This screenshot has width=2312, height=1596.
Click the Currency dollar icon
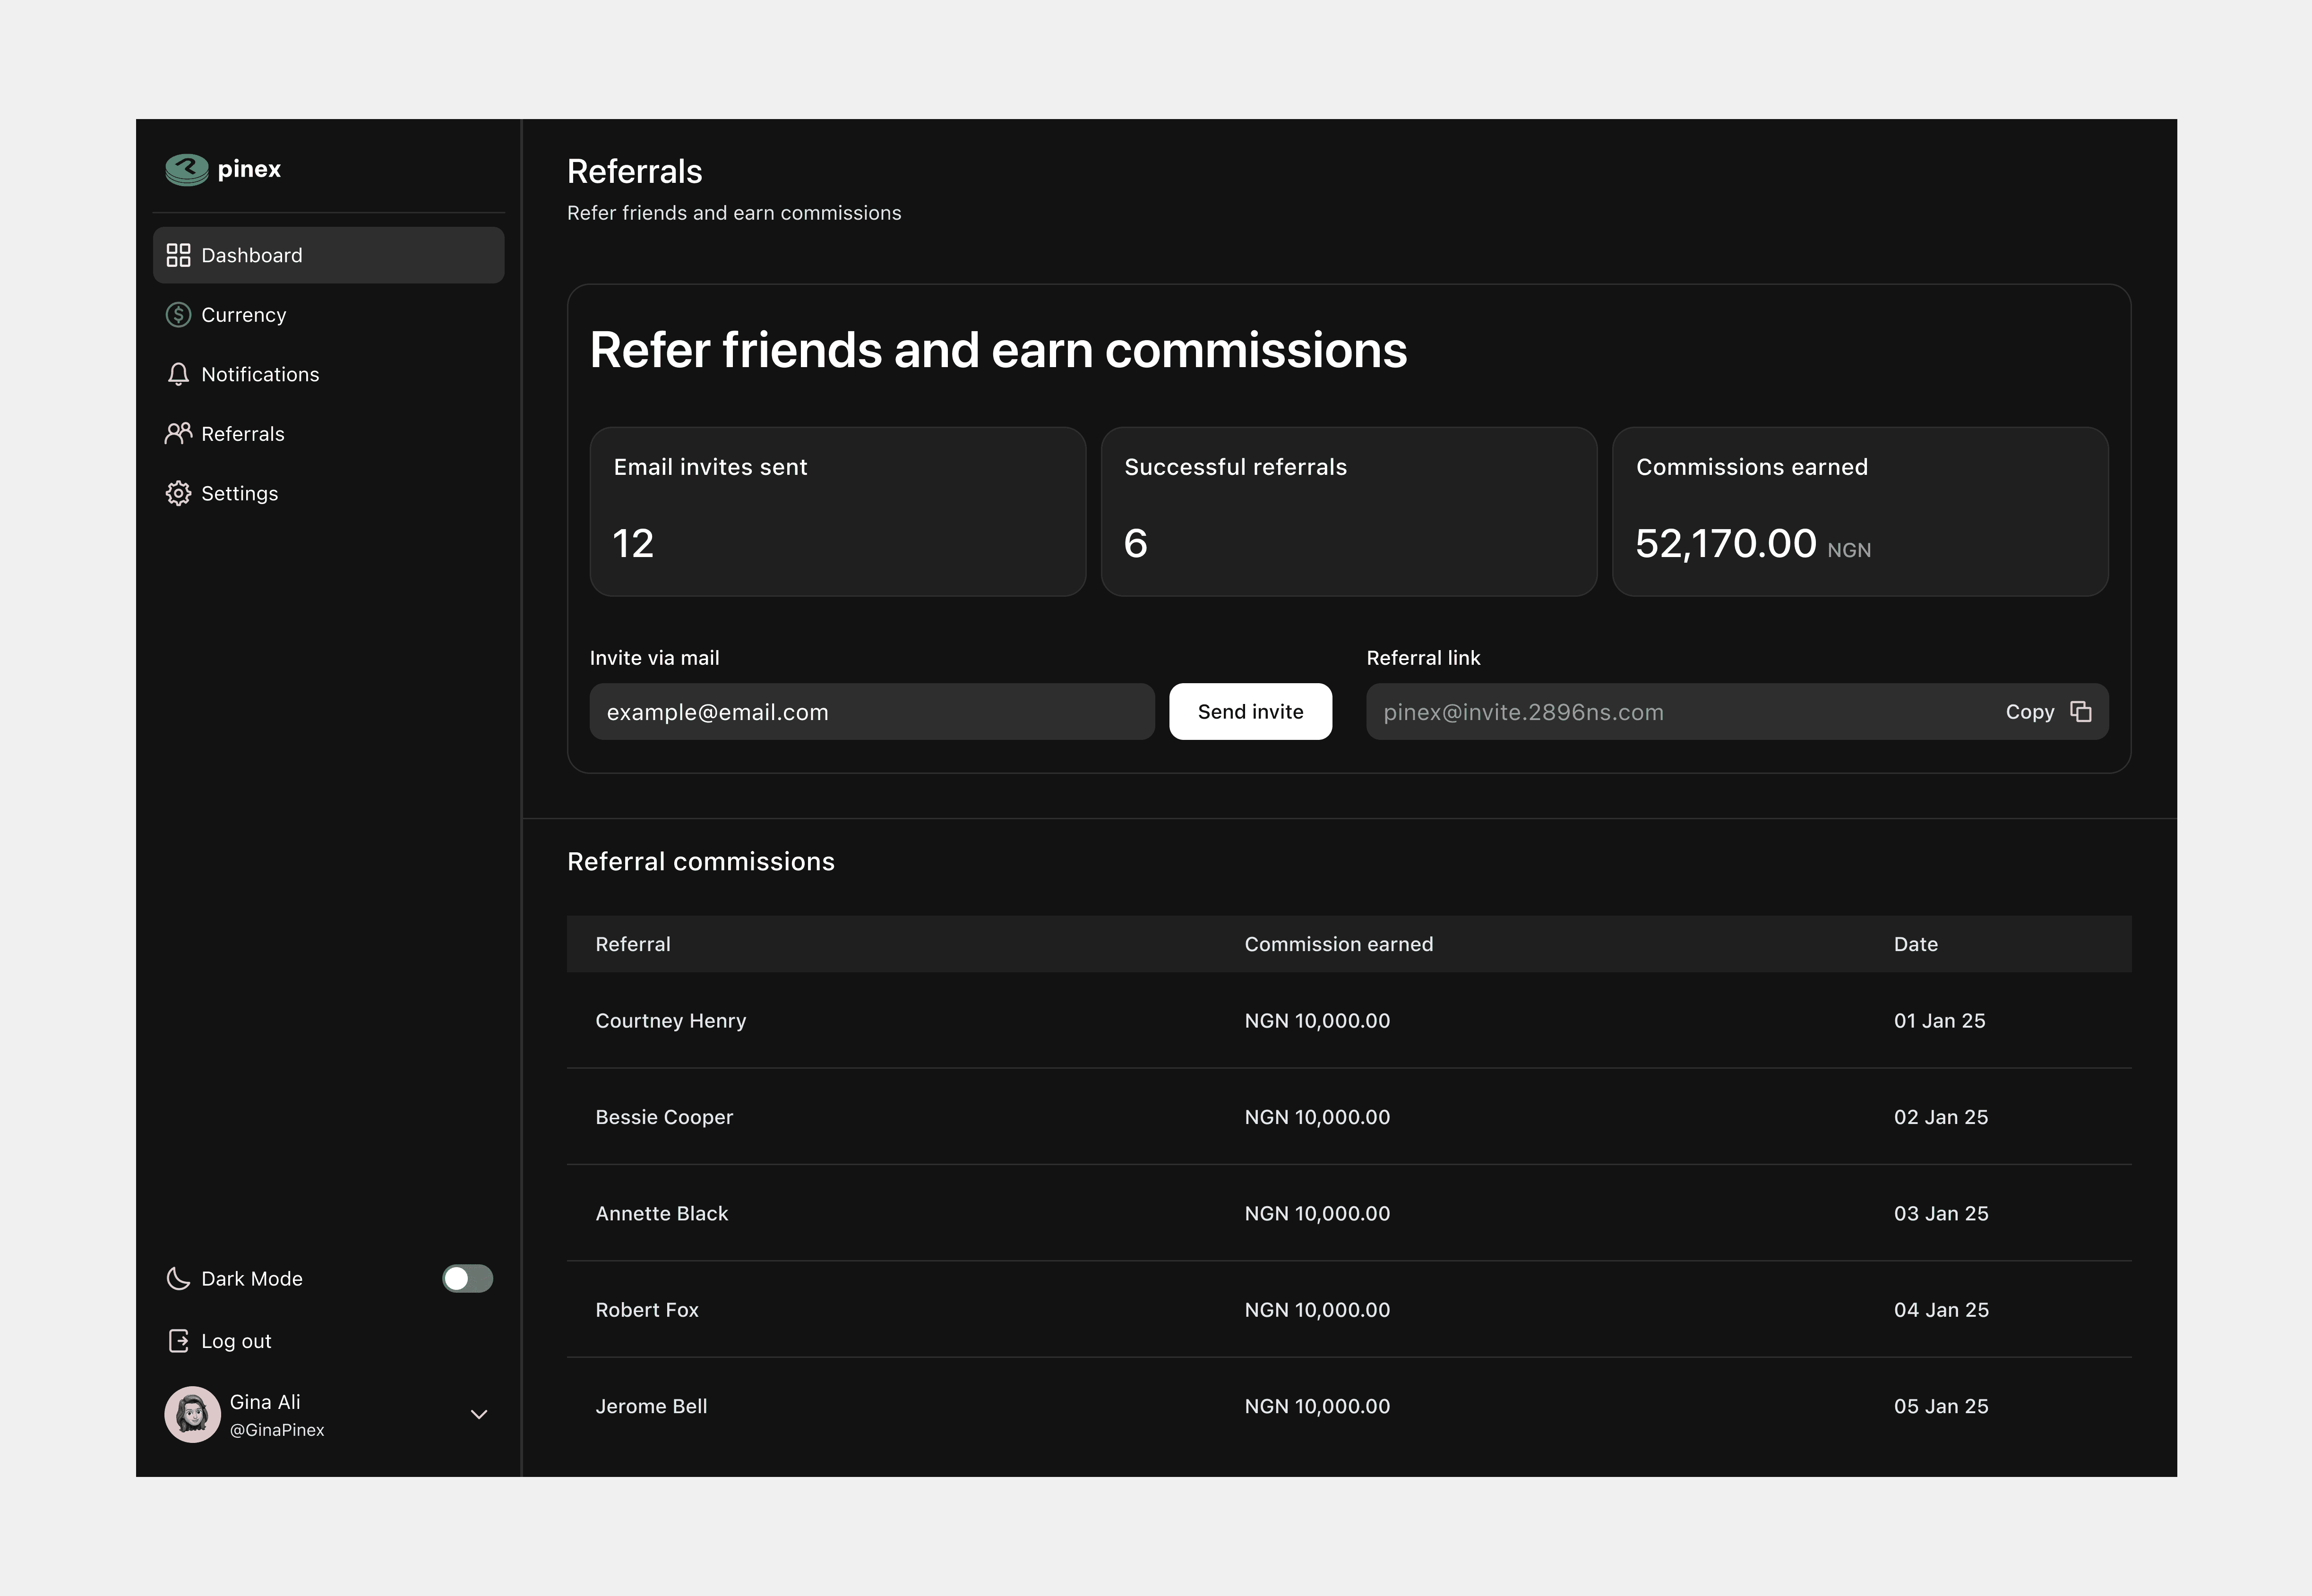(179, 314)
